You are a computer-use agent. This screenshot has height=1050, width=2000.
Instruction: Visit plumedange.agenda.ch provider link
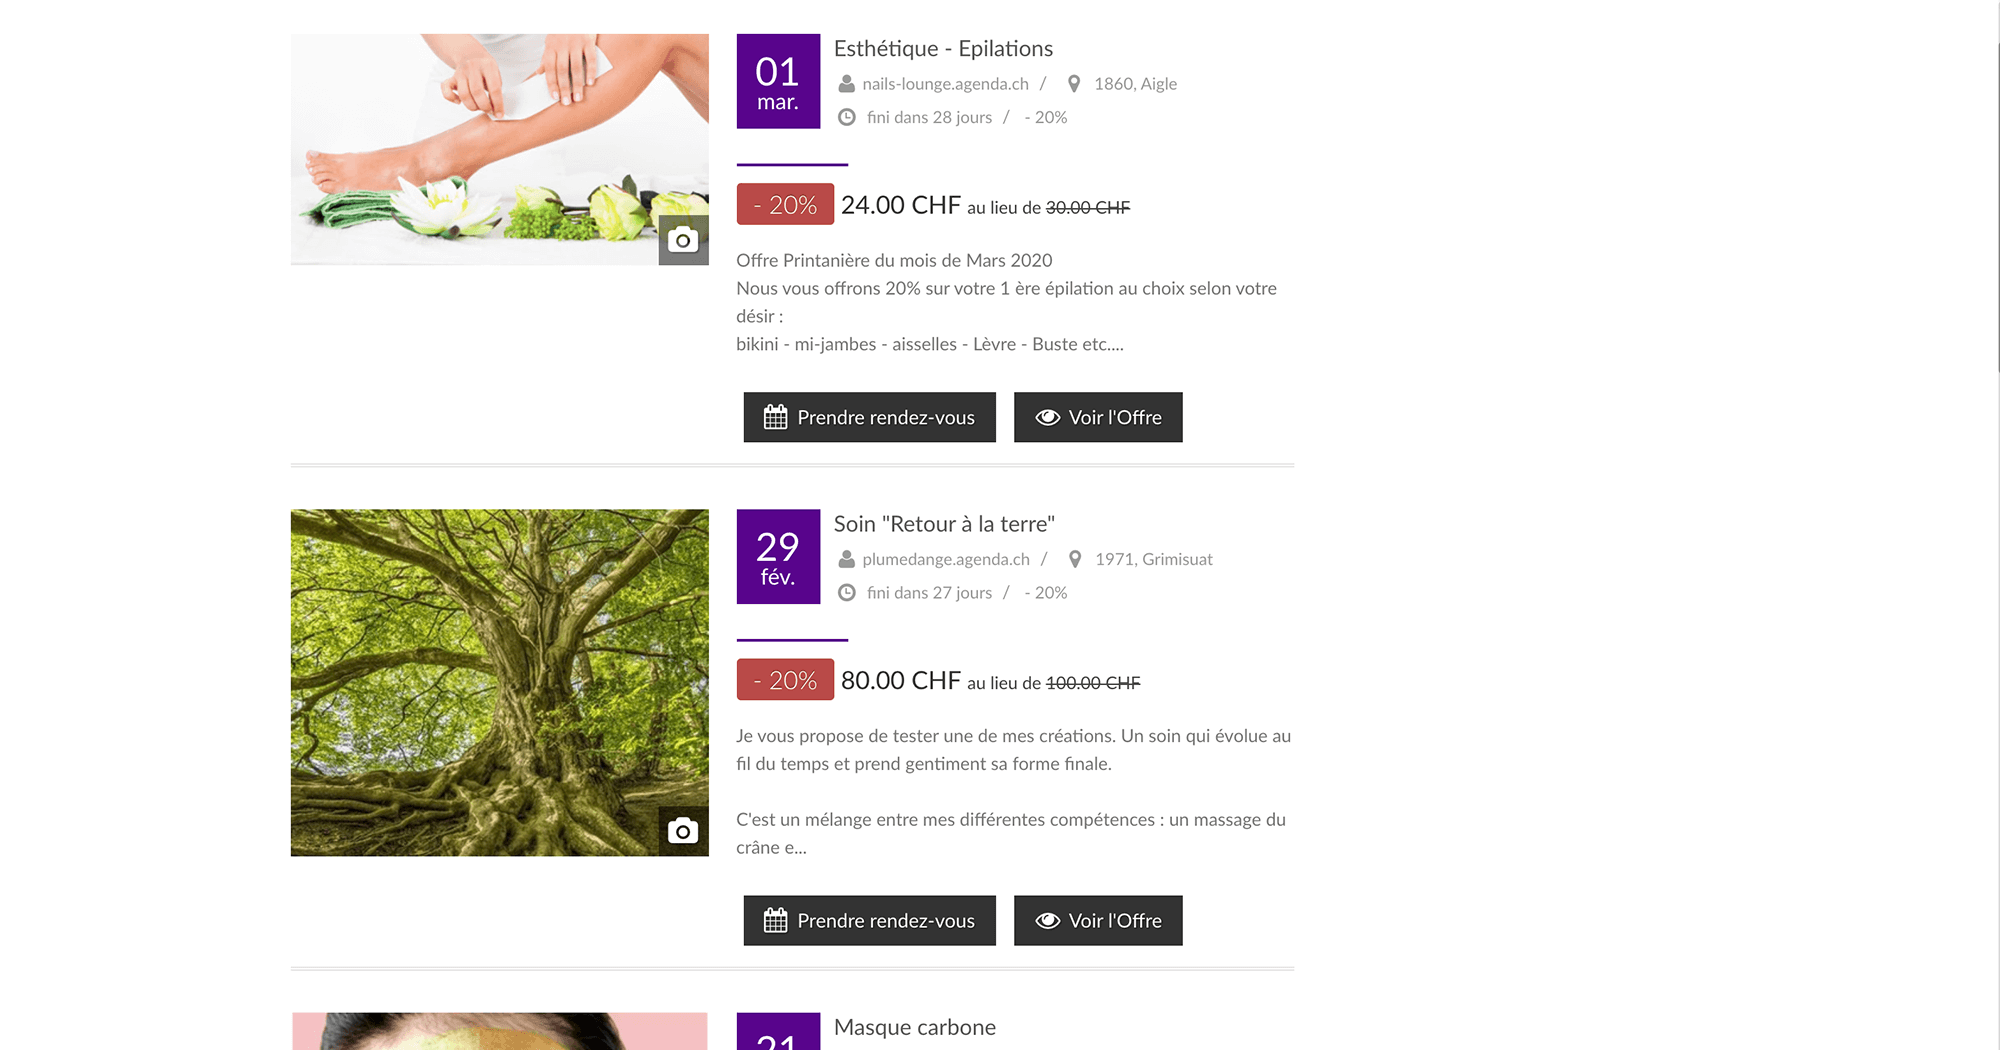coord(946,559)
